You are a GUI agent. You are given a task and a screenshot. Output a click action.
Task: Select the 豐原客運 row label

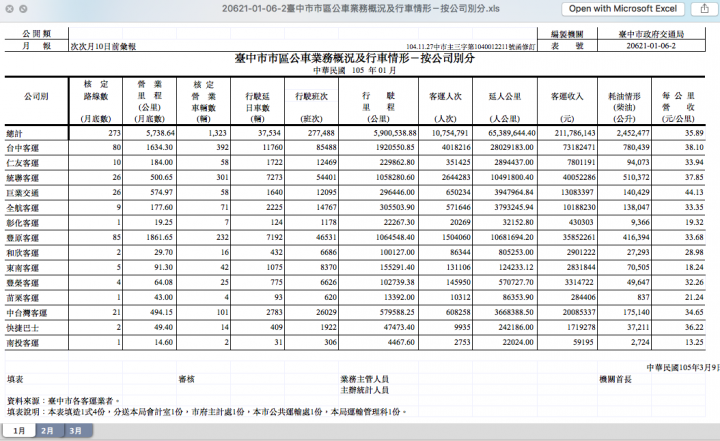pos(22,238)
